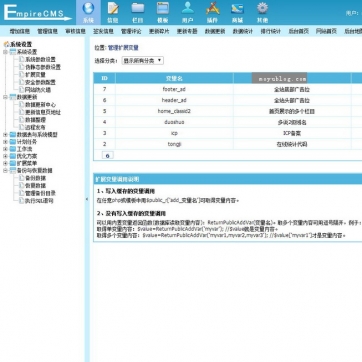Click the 管理扩展变量 breadcrumb link

[x=123, y=48]
